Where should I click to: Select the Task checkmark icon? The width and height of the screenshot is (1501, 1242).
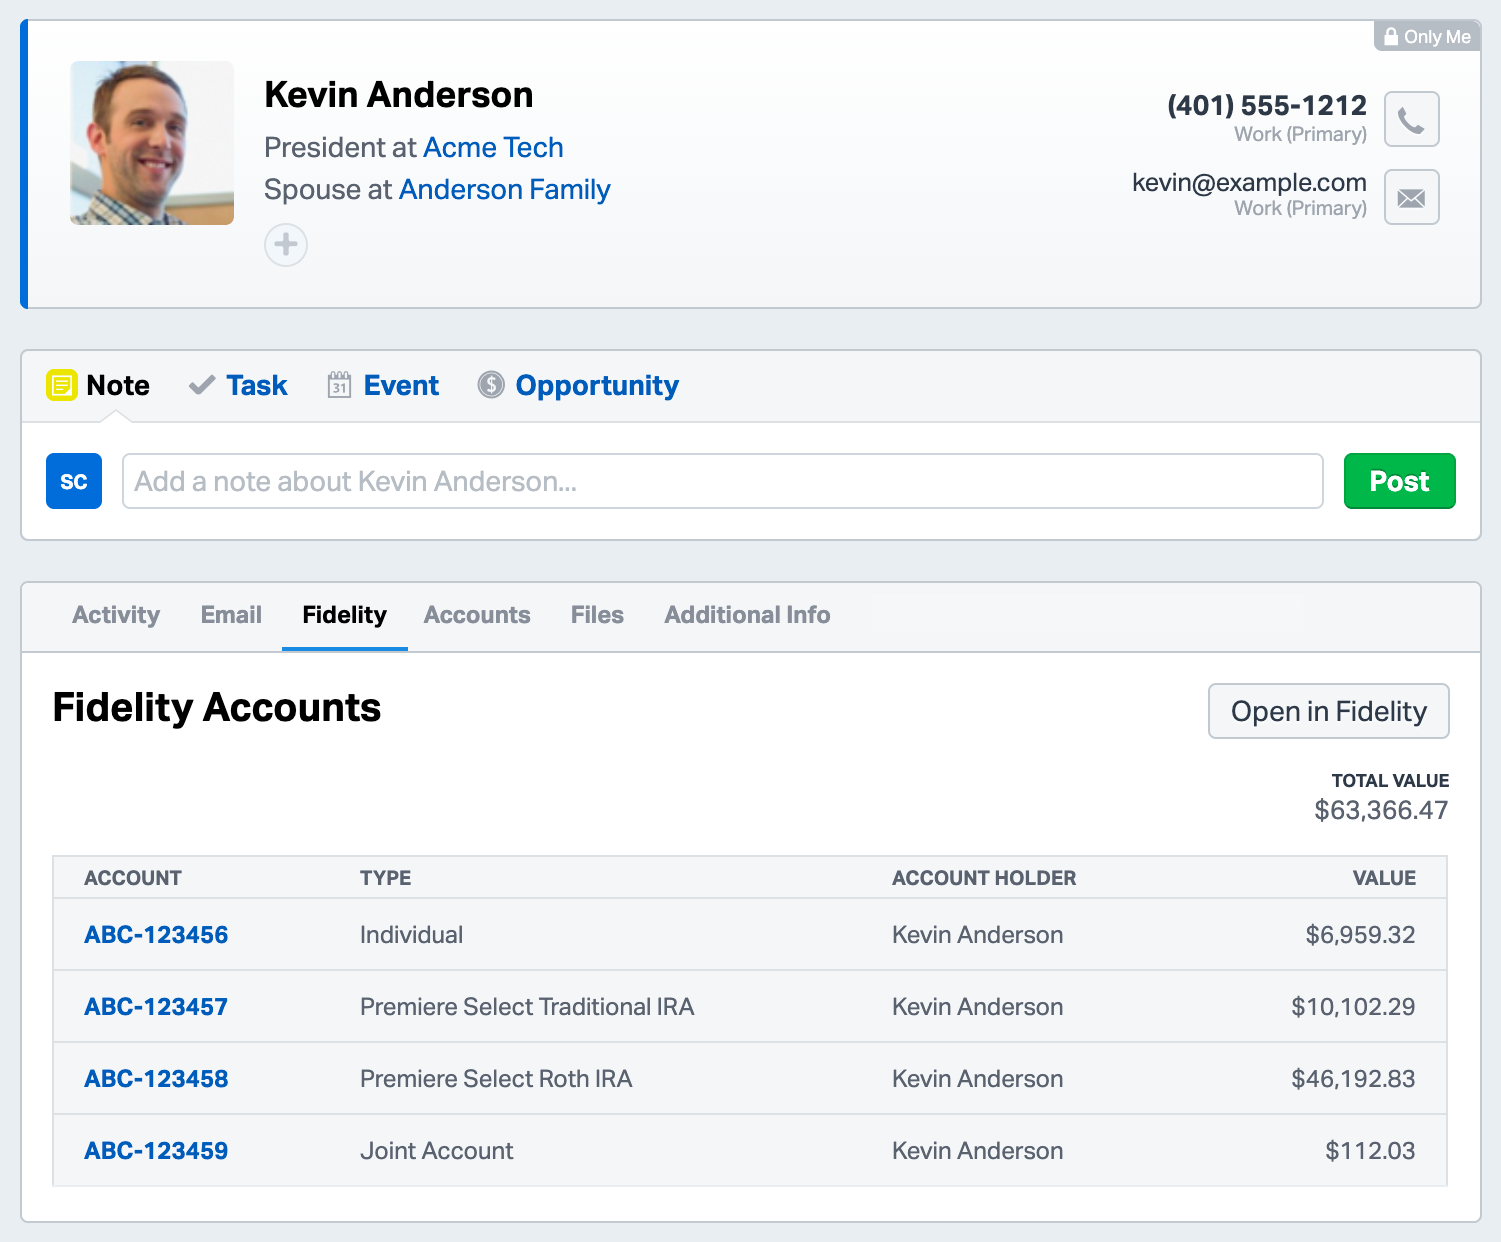pyautogui.click(x=201, y=384)
